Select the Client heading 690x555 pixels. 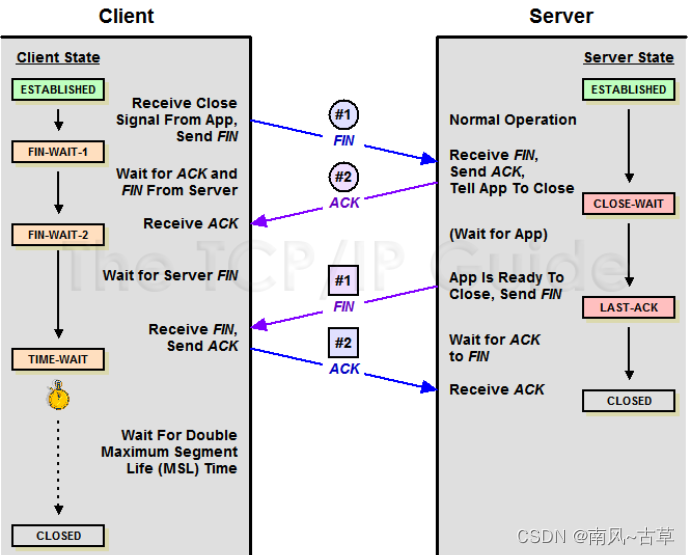pos(126,16)
